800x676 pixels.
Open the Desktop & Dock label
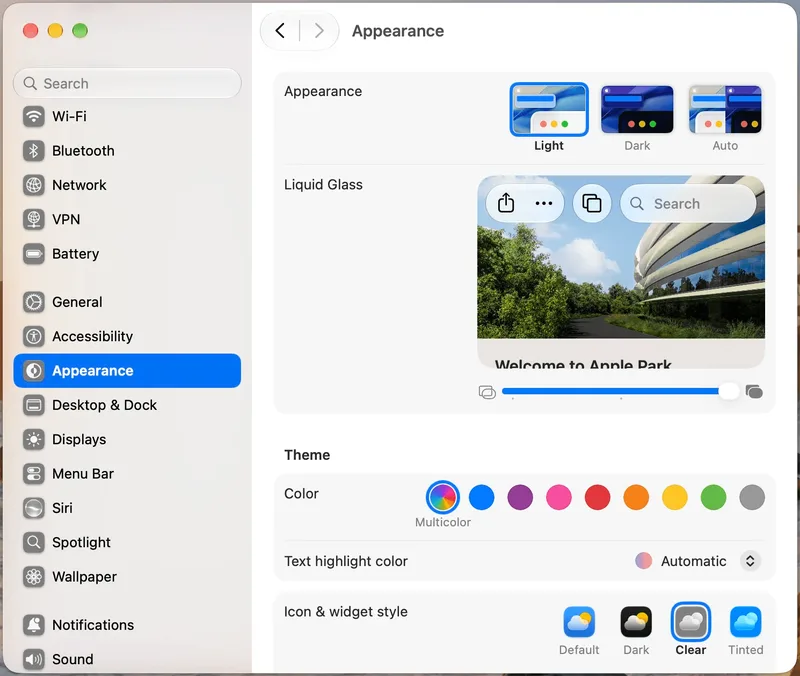(x=105, y=405)
